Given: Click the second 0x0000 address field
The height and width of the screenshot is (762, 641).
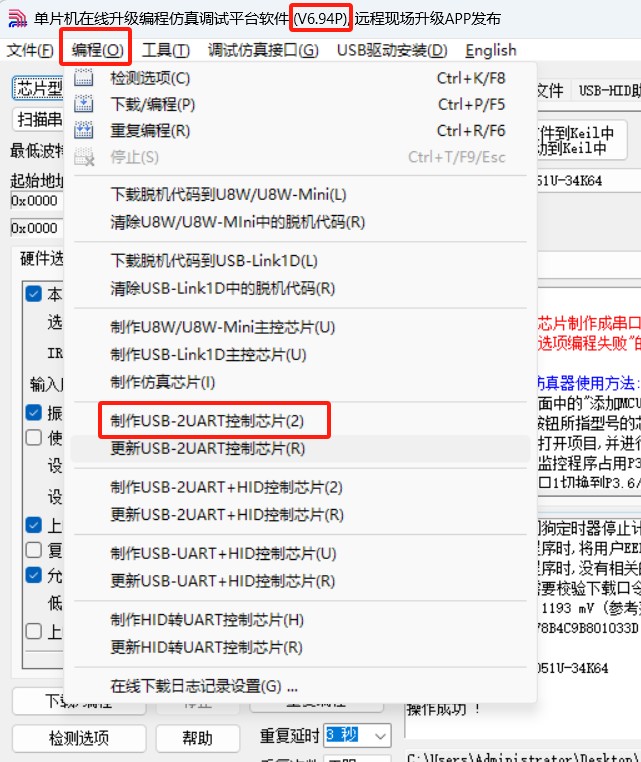Looking at the screenshot, I should click(x=37, y=228).
